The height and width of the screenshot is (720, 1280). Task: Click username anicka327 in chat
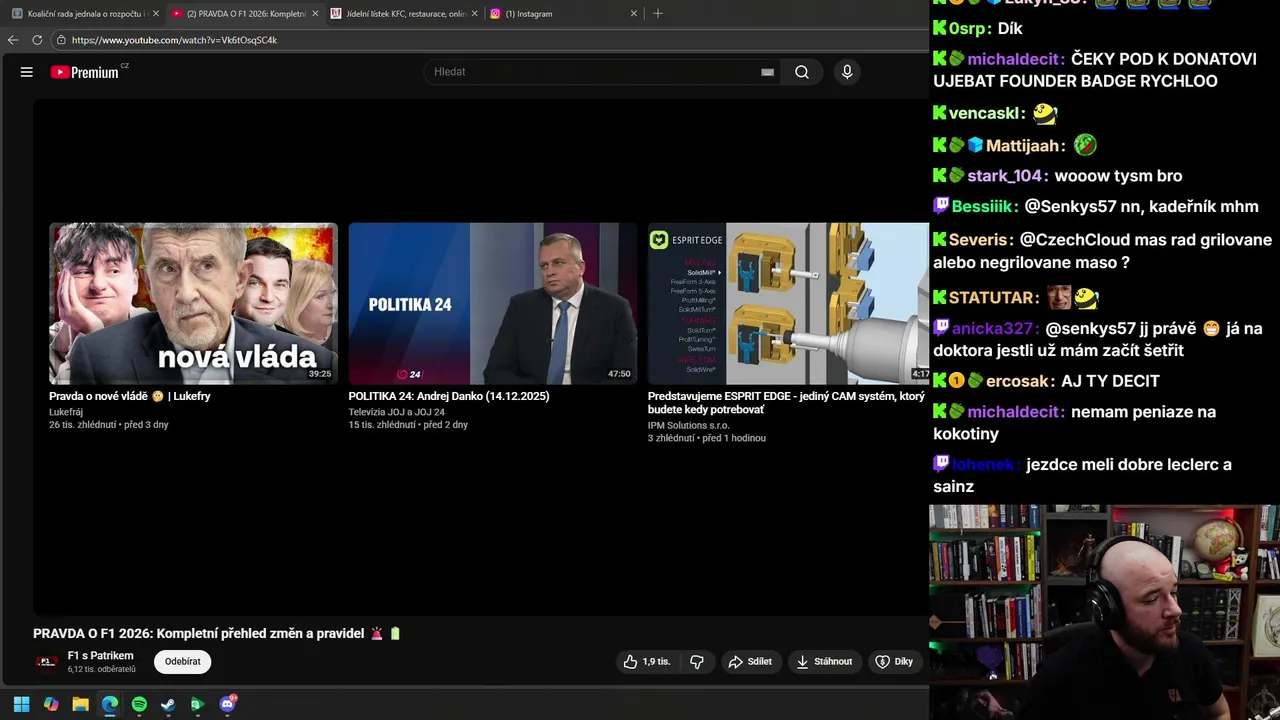click(995, 329)
